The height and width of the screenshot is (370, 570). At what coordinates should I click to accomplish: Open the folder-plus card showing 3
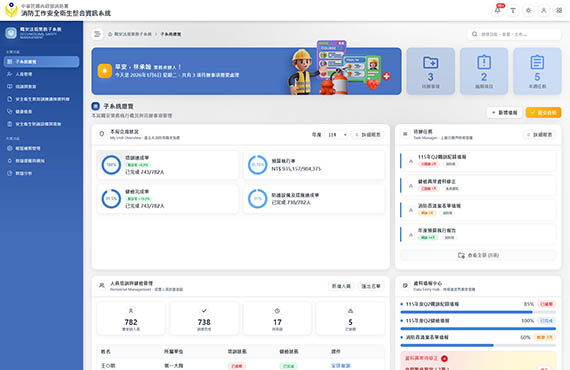pyautogui.click(x=430, y=71)
